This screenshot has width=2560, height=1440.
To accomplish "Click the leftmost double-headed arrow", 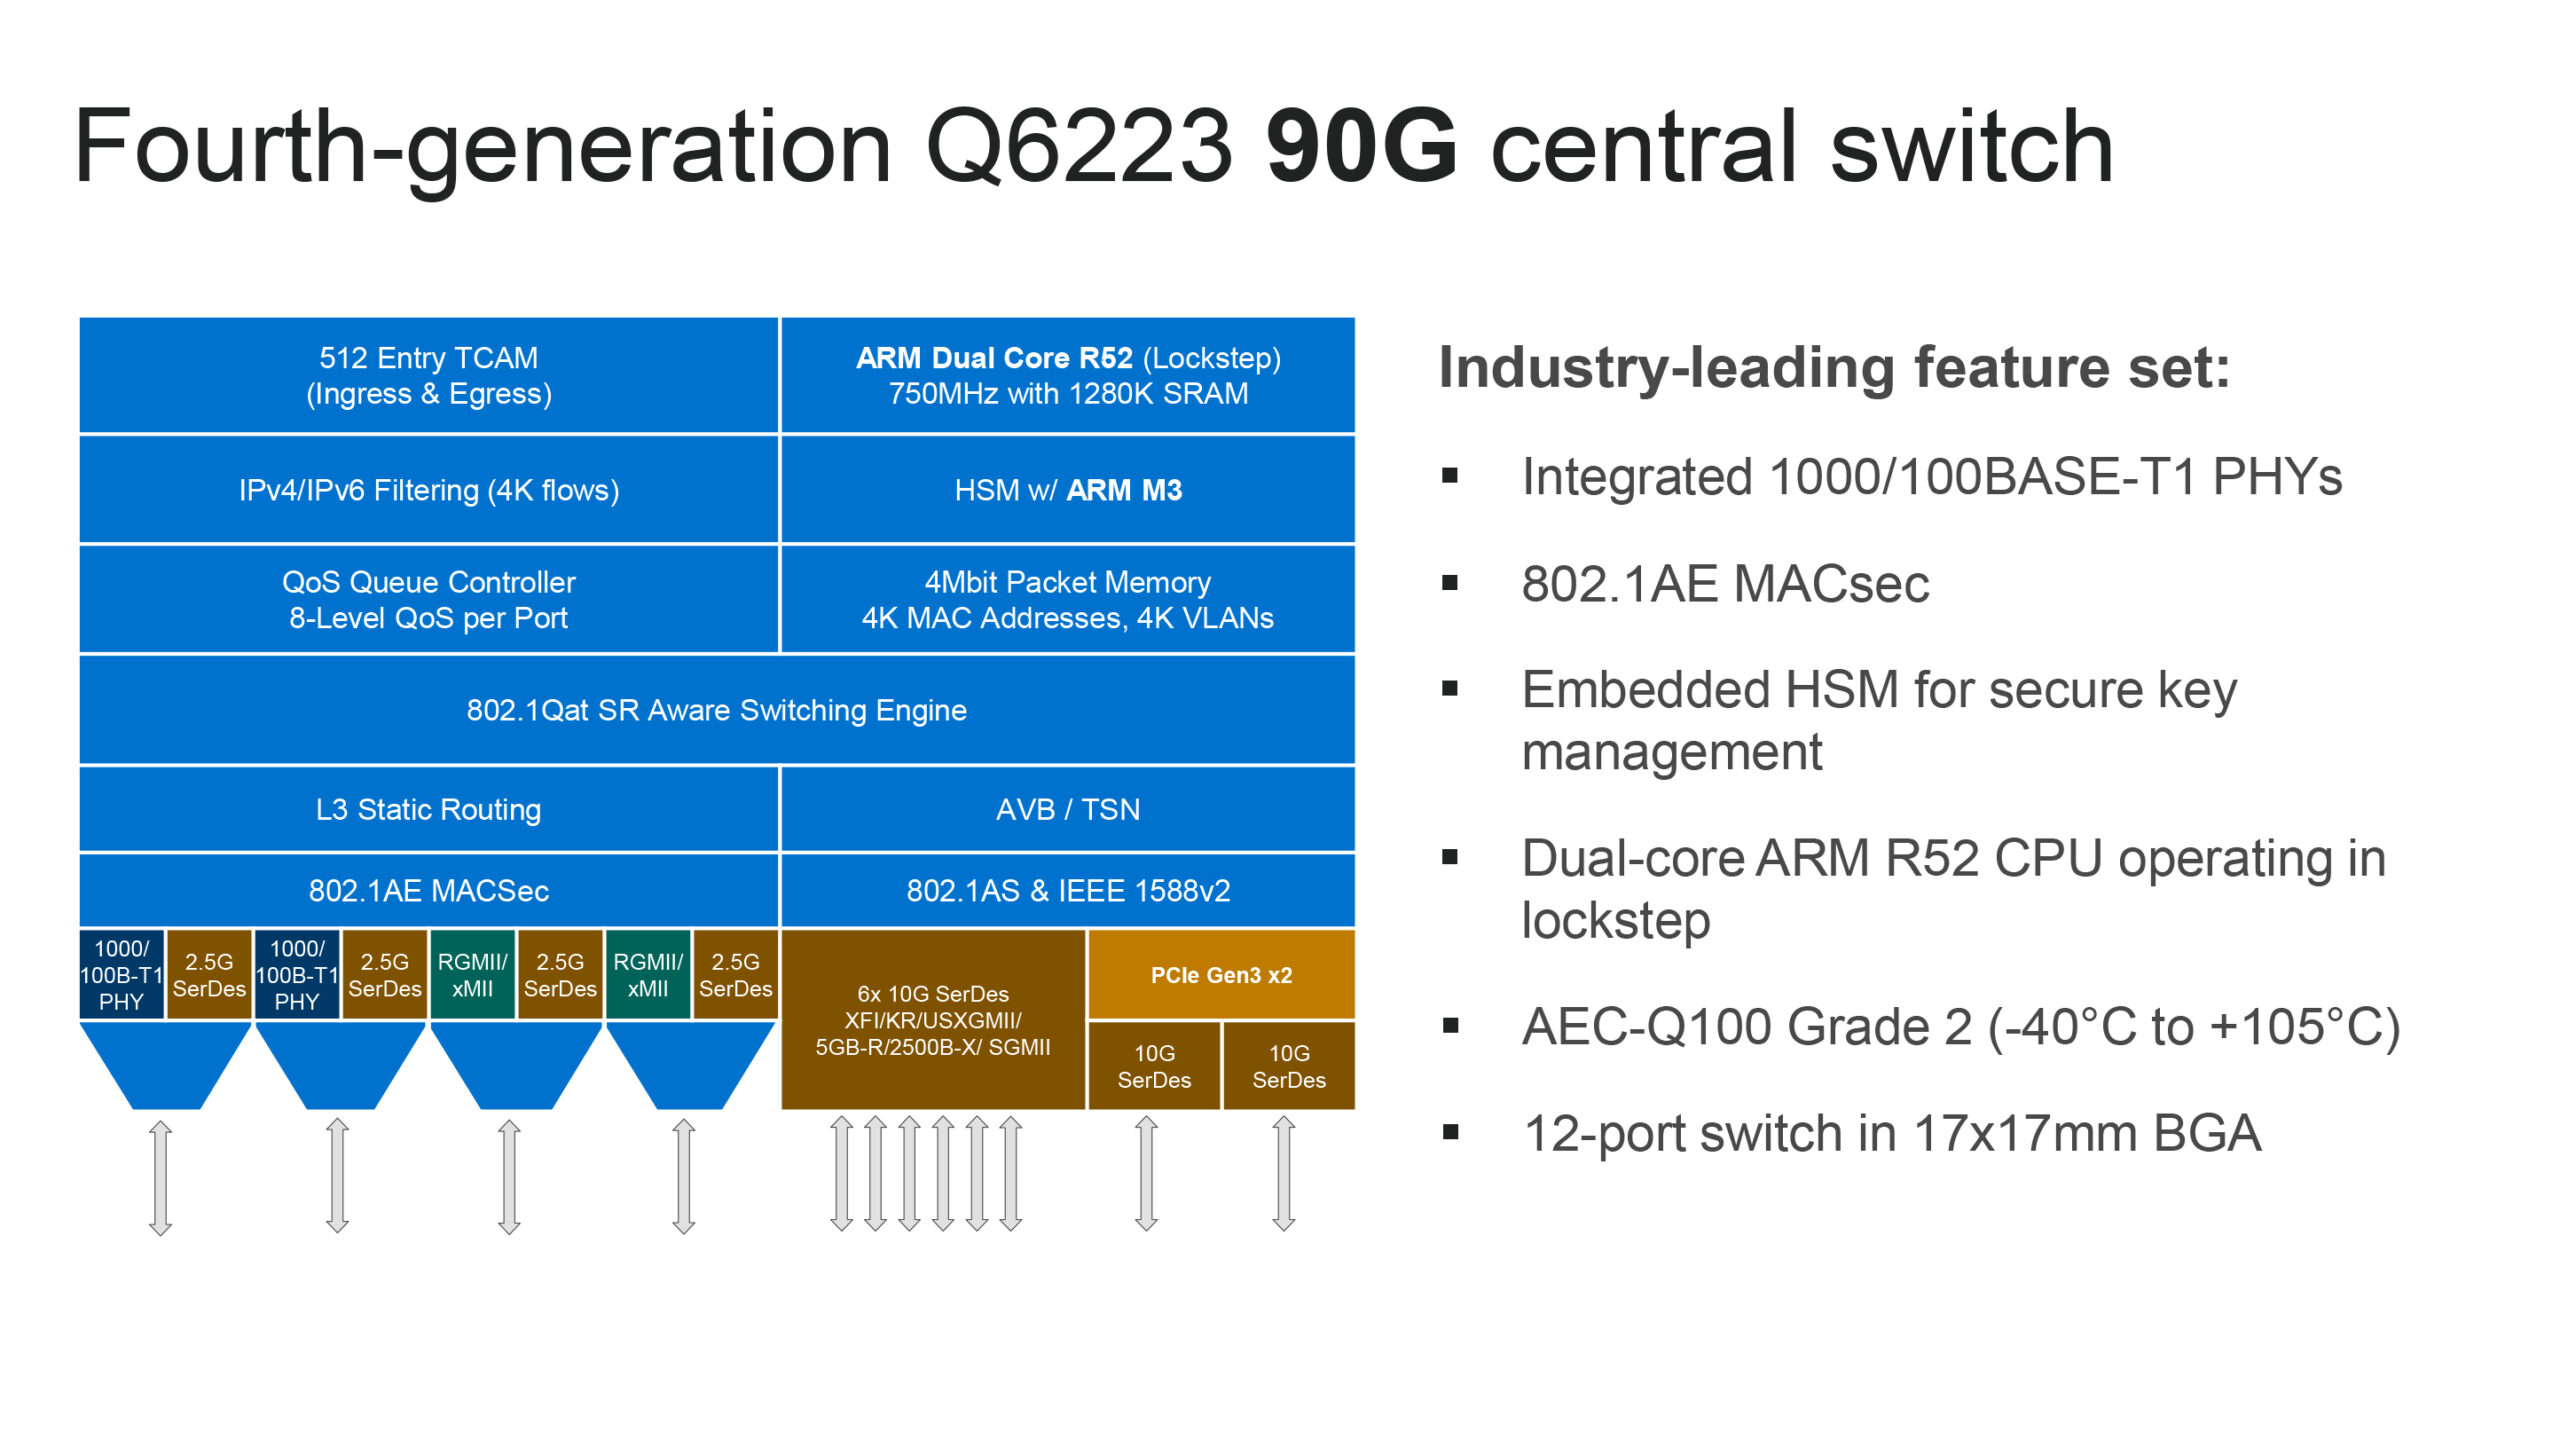I will point(160,1178).
